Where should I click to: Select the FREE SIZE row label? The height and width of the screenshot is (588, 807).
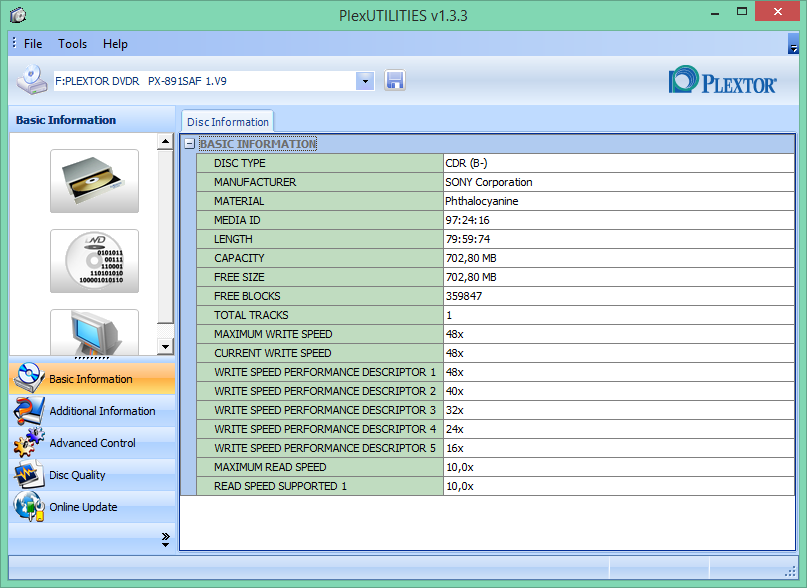pos(239,278)
